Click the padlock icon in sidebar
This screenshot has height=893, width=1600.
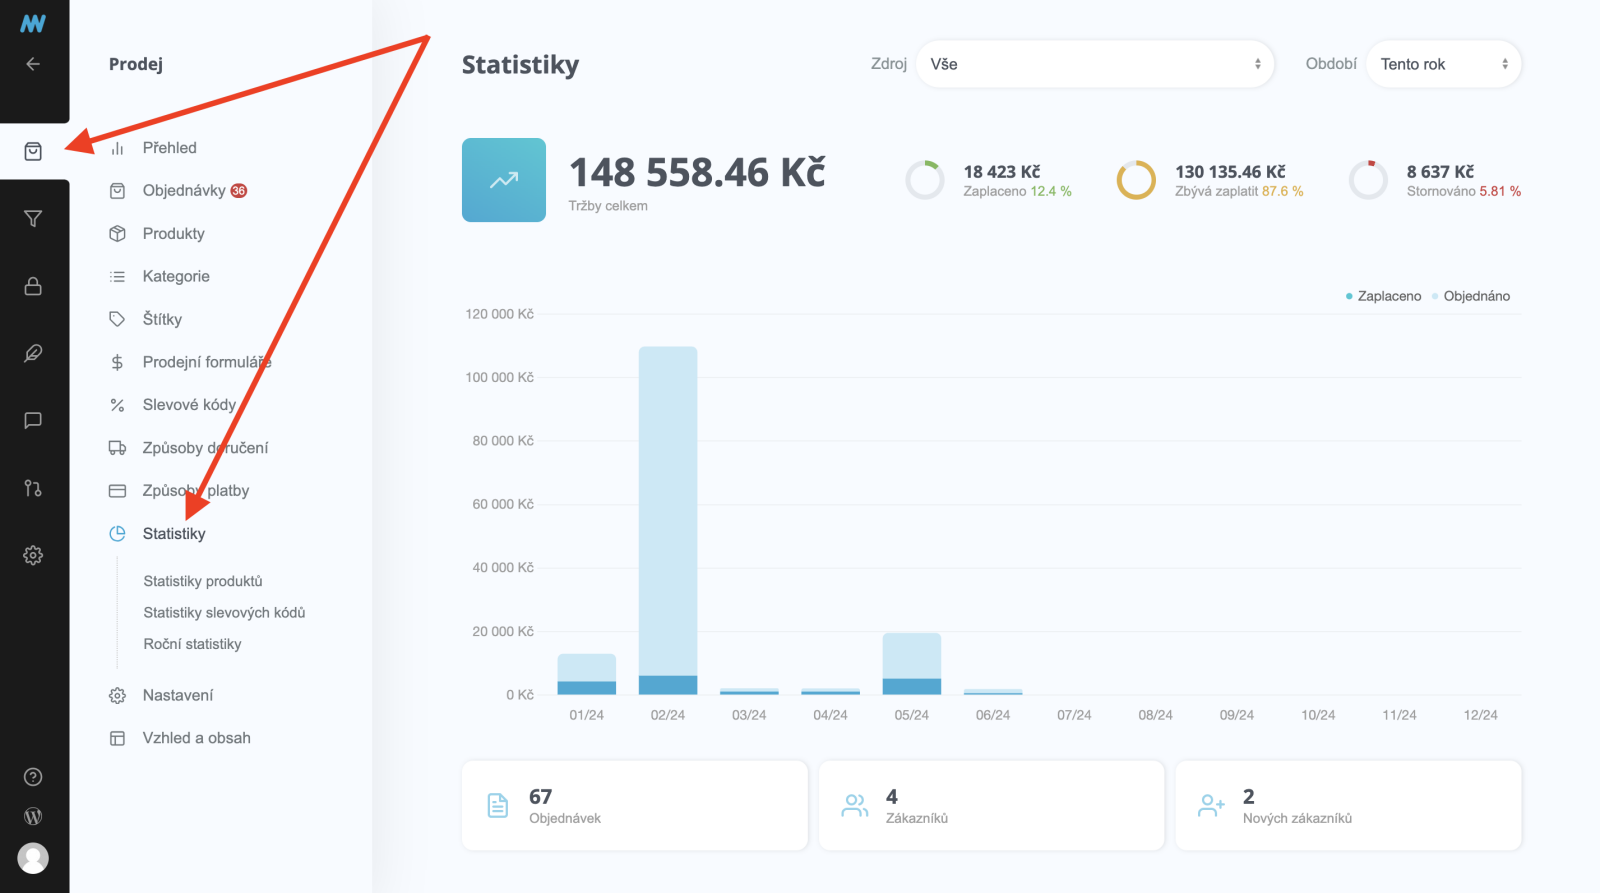(33, 286)
